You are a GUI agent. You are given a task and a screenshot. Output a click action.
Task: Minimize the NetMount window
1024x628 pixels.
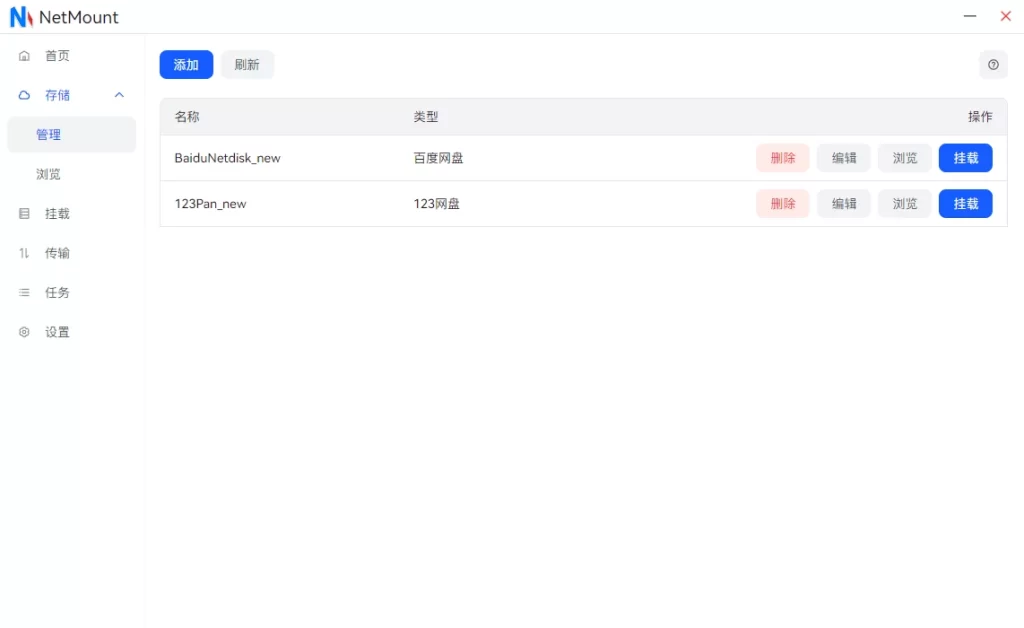click(970, 16)
